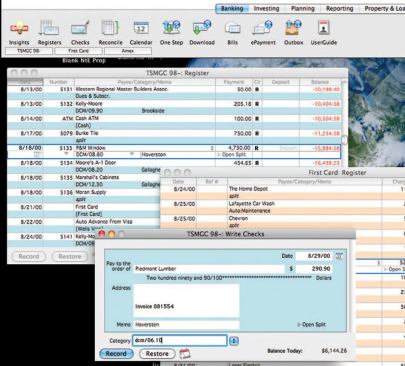This screenshot has height=366, width=405.
Task: Click calendar icon under 8/18/00 date in register
Action: click(37, 154)
